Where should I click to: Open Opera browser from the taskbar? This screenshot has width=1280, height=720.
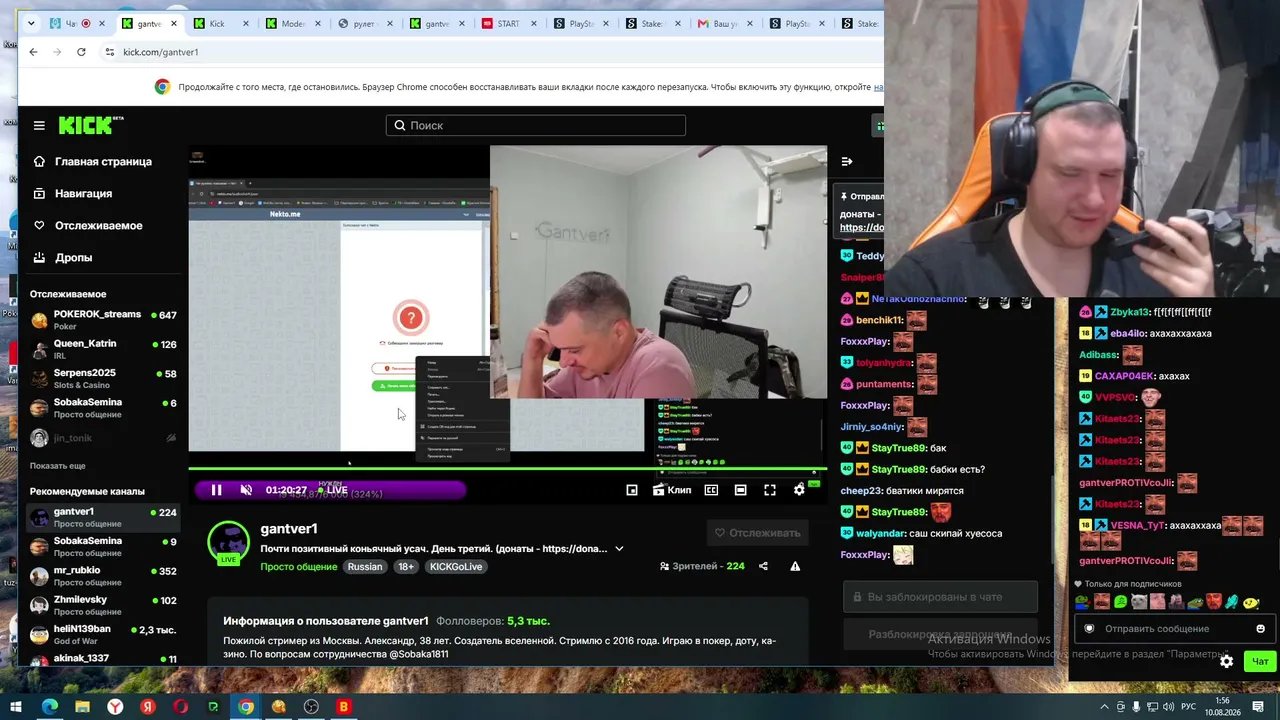click(181, 707)
